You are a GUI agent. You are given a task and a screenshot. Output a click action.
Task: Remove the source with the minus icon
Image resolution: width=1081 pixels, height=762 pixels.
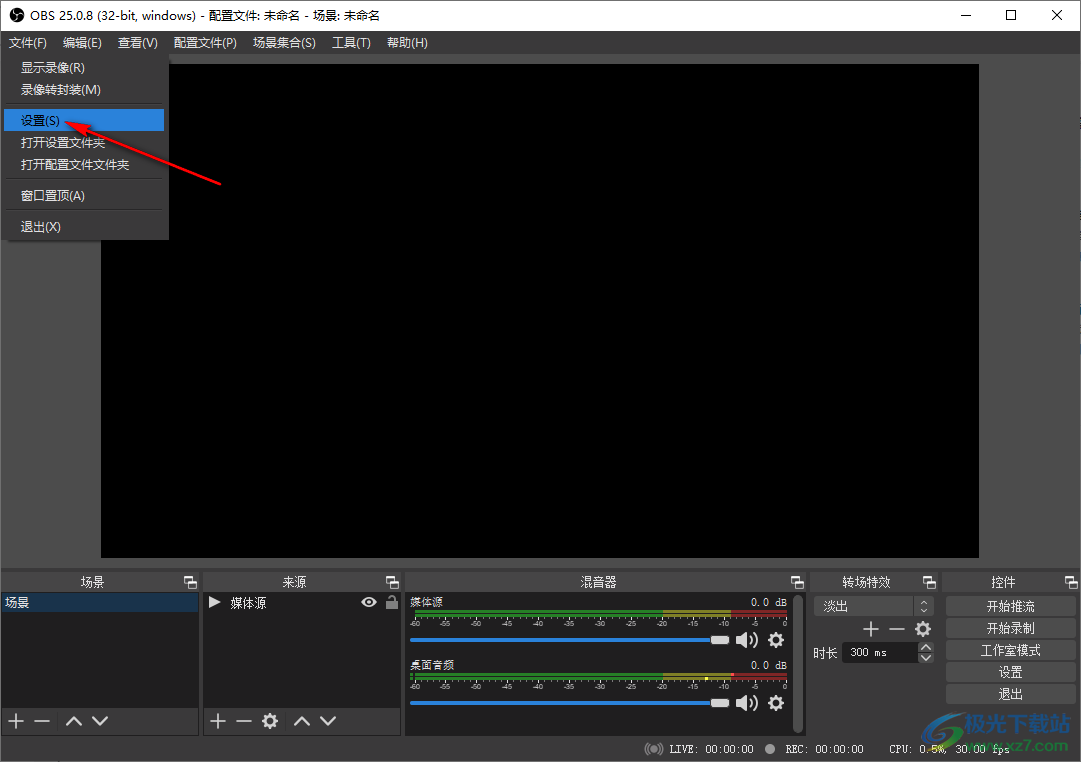click(x=243, y=721)
